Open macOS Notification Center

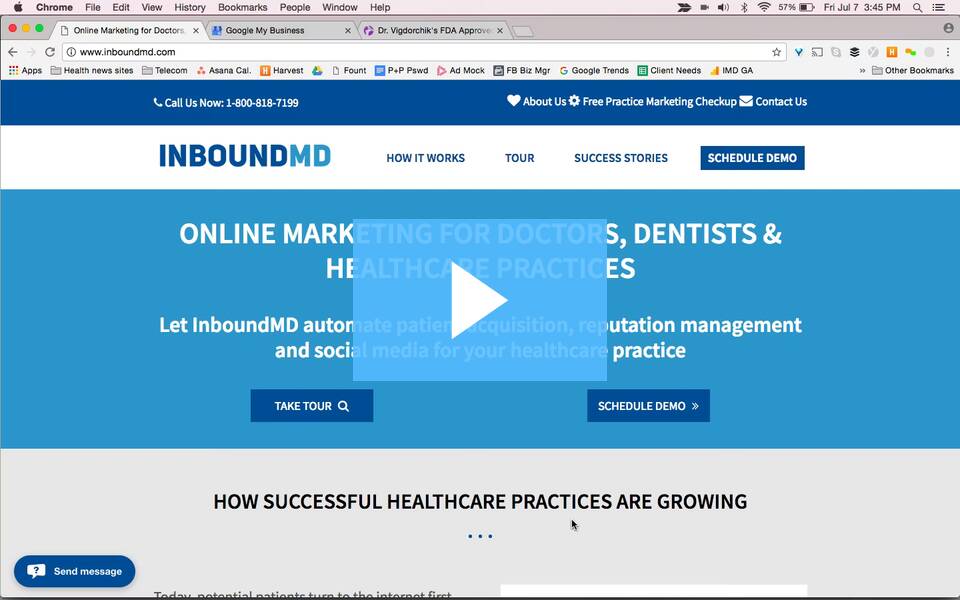click(x=939, y=7)
